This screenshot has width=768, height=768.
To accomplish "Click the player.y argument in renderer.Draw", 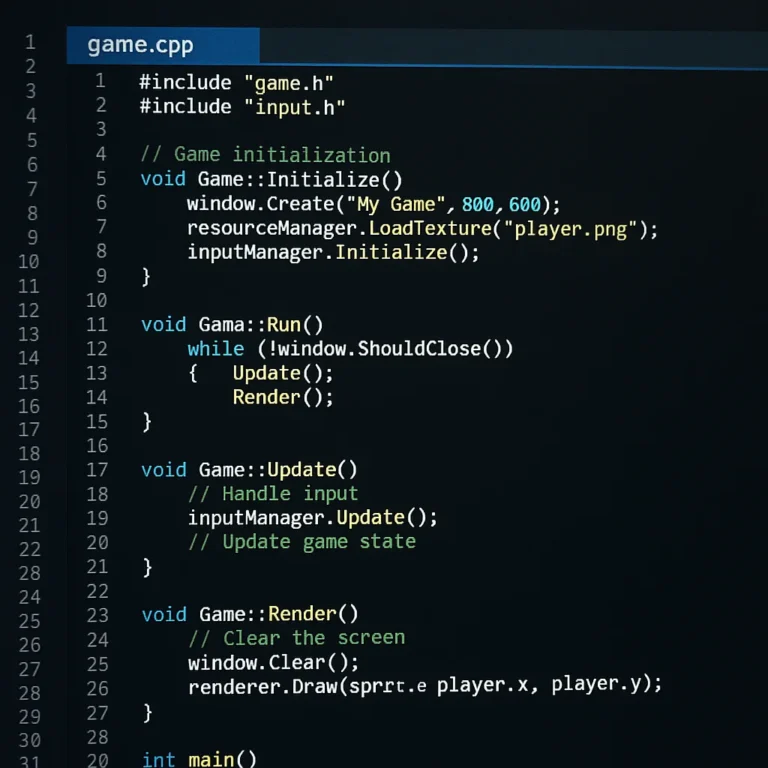I will (x=596, y=684).
